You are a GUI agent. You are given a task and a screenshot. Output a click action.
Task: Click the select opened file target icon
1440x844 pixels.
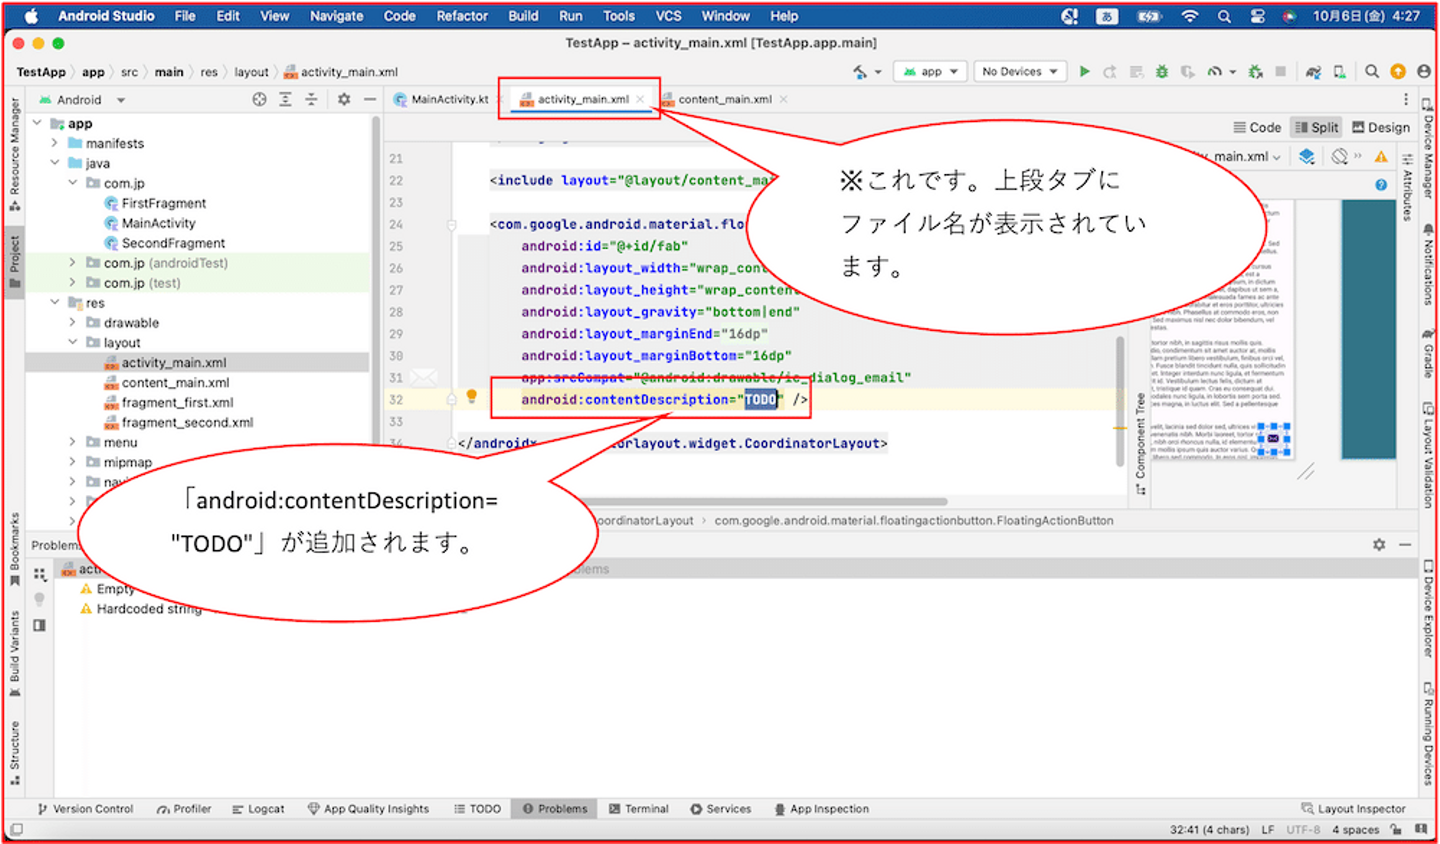260,100
